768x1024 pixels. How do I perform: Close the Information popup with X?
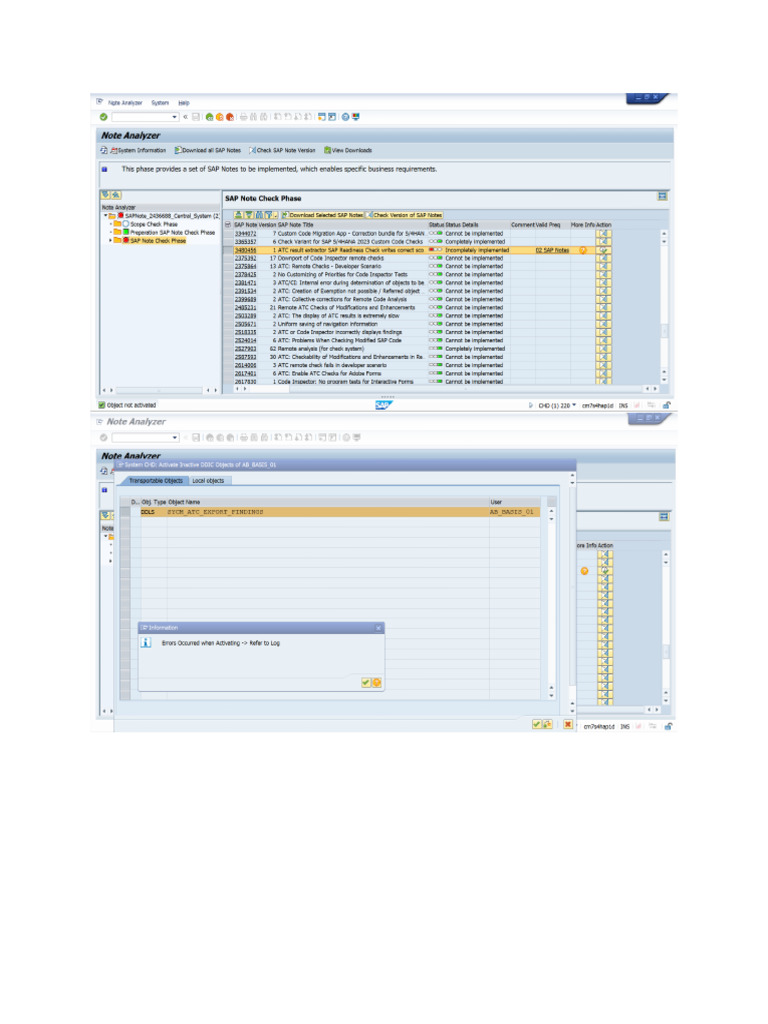[378, 628]
